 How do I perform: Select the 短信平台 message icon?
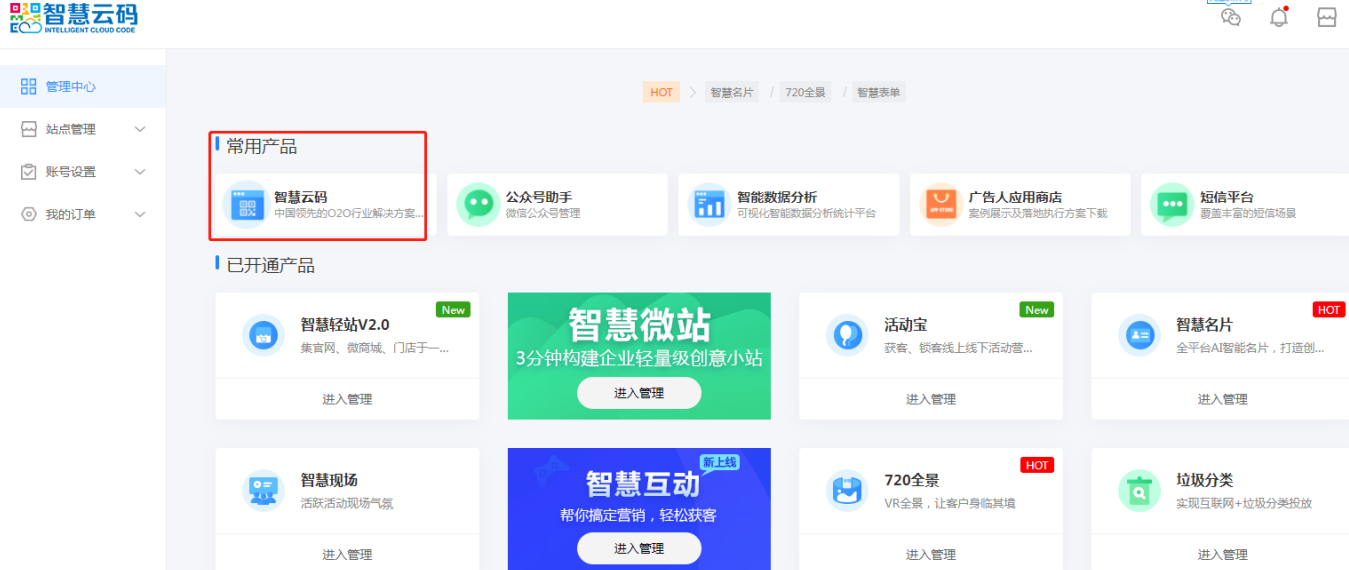tap(1171, 204)
